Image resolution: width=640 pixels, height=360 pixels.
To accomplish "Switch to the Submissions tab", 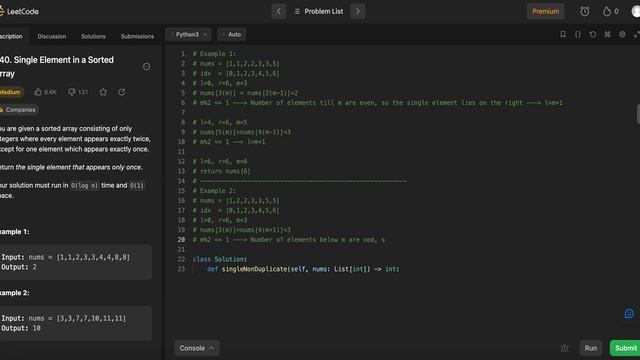I will click(137, 36).
